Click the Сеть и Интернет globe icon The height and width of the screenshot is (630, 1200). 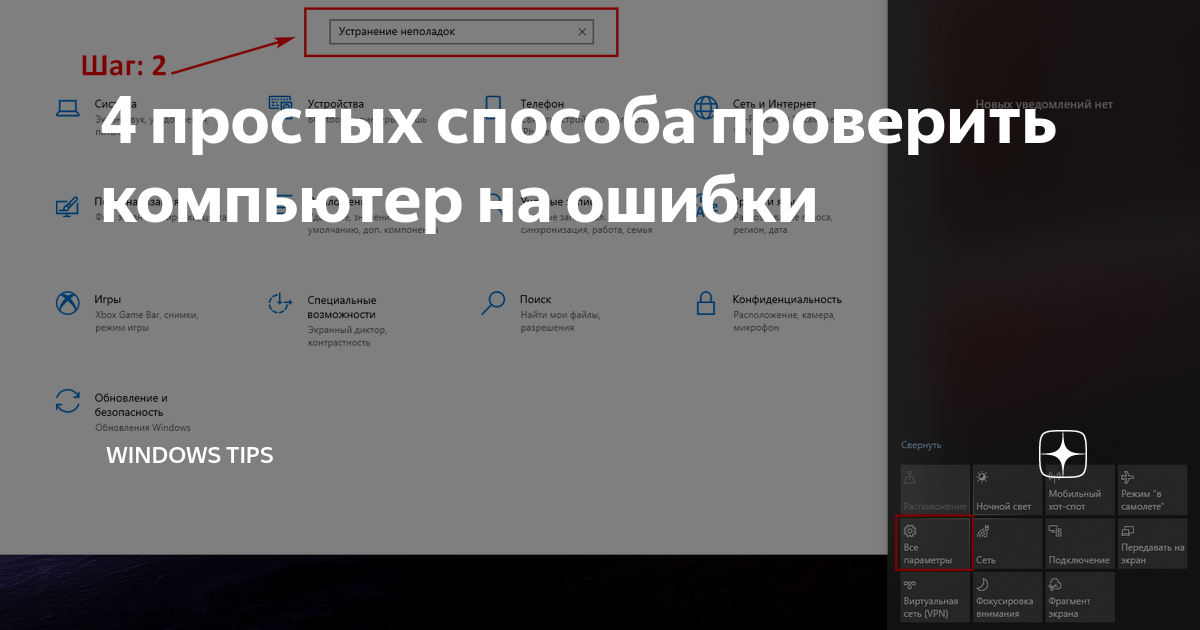coord(705,107)
